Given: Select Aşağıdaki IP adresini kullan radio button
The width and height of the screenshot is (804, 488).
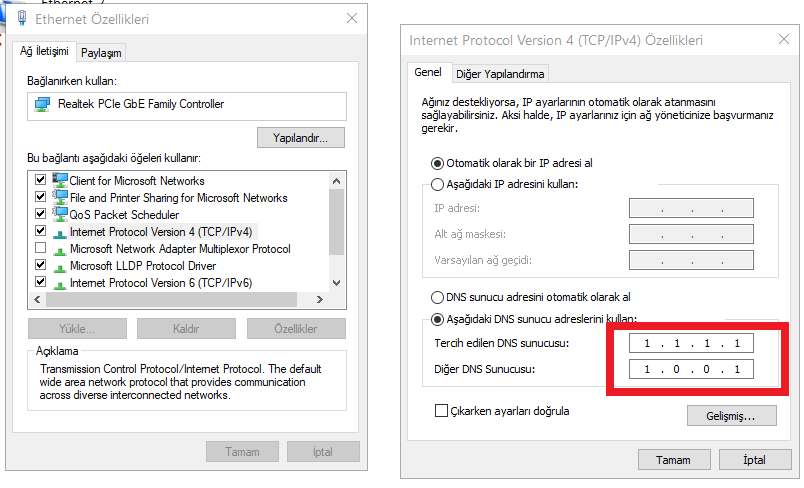Looking at the screenshot, I should 437,184.
